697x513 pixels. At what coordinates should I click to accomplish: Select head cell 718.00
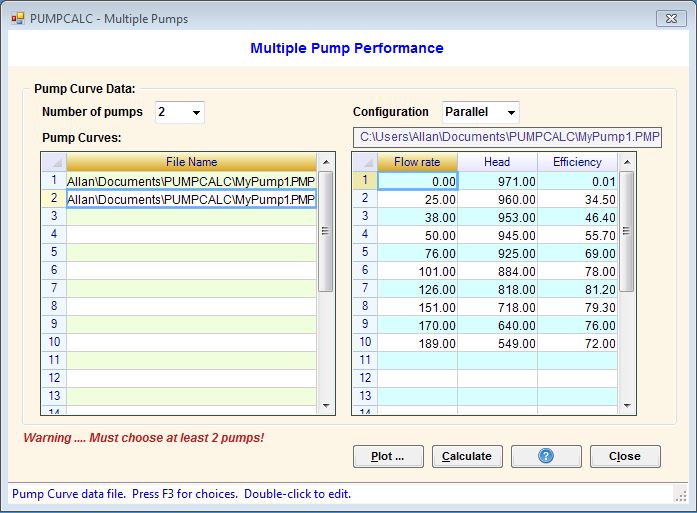(x=497, y=307)
